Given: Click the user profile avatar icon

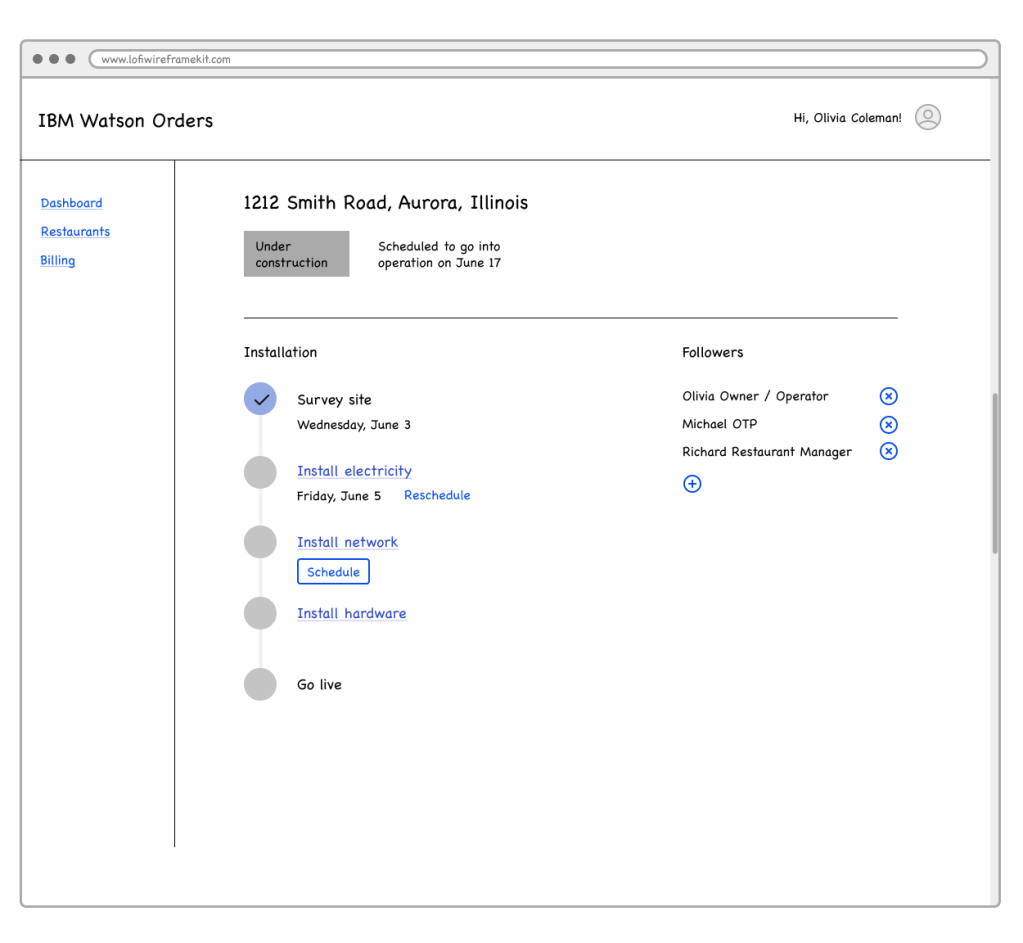Looking at the screenshot, I should pyautogui.click(x=927, y=118).
